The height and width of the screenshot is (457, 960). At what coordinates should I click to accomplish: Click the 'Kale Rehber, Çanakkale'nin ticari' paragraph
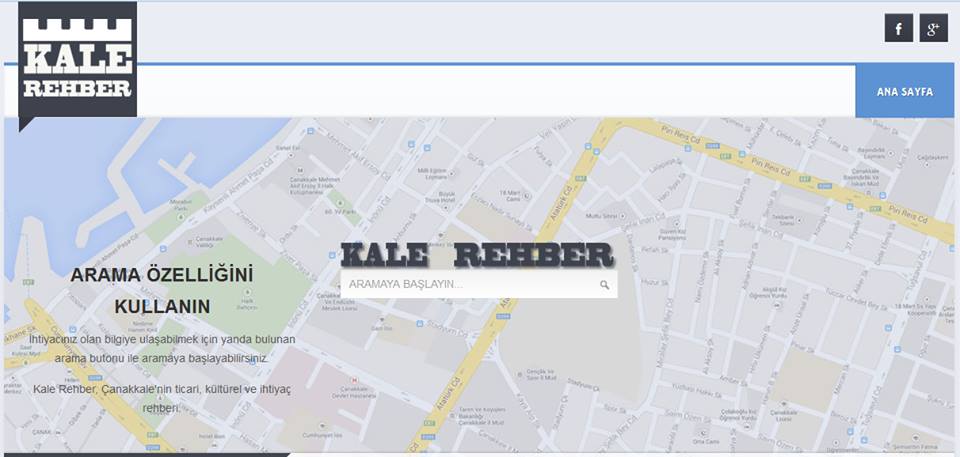coord(162,399)
